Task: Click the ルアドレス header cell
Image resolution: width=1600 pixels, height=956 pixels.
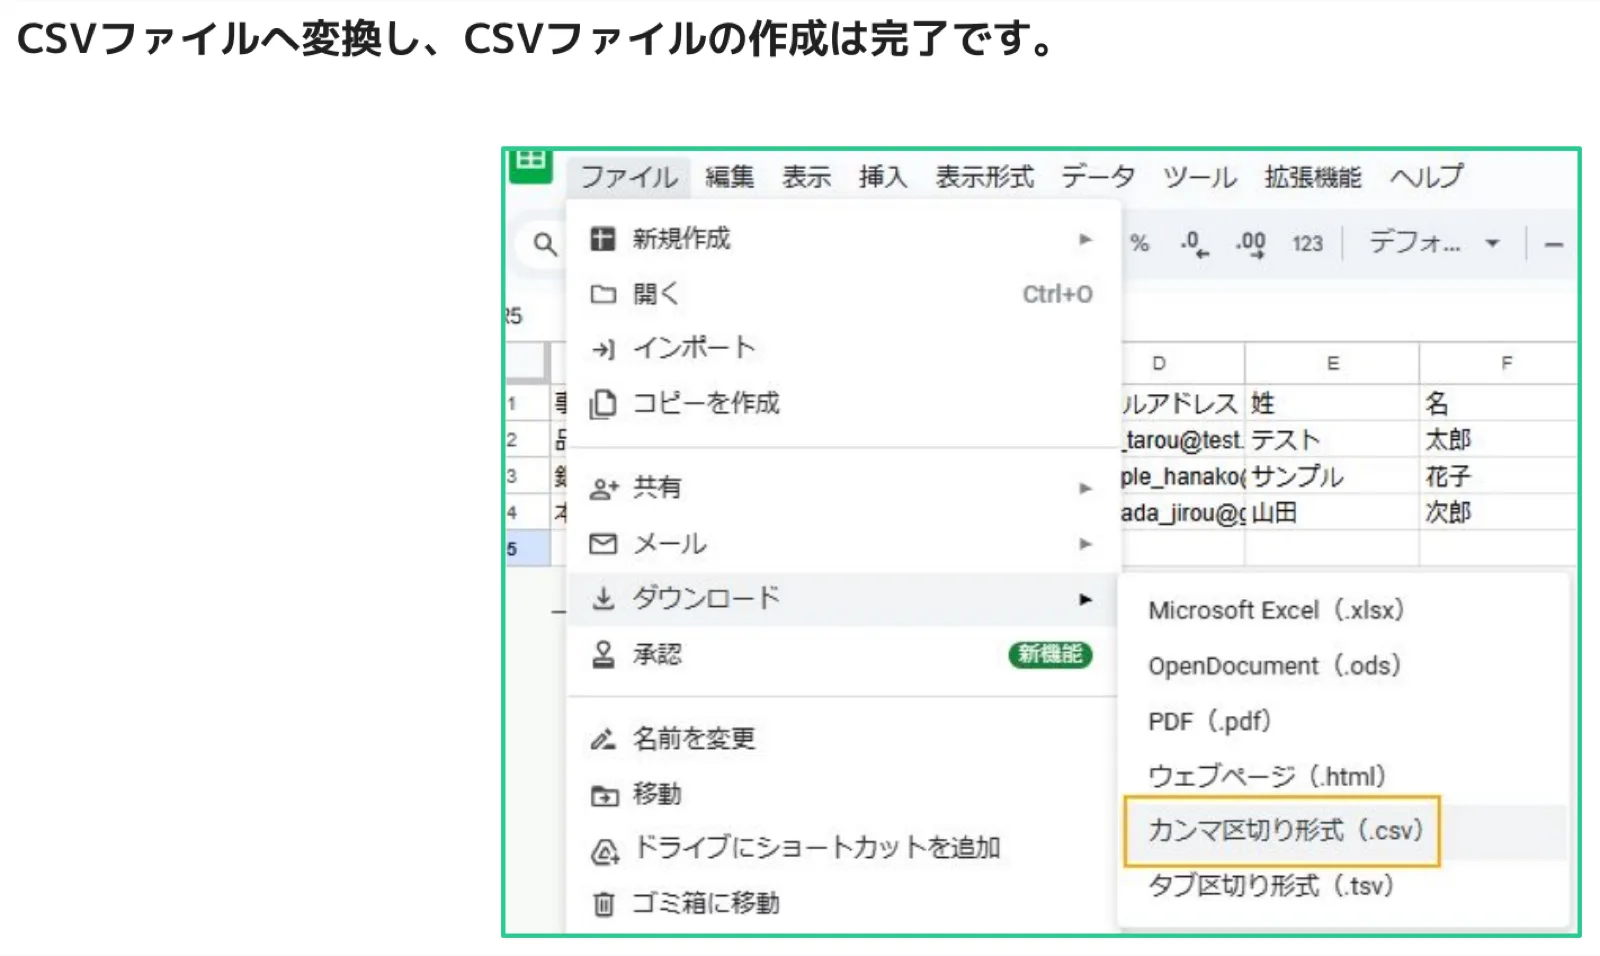Action: [x=1182, y=403]
